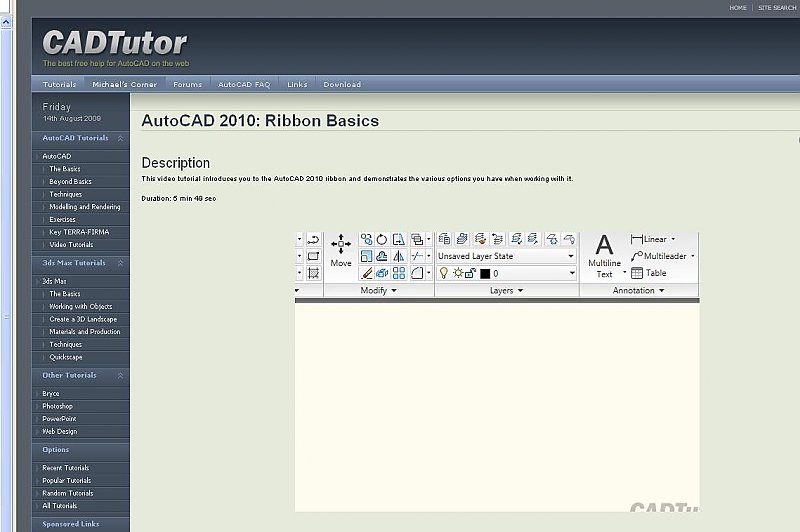This screenshot has height=532, width=800.
Task: Collapse the 3ds Max Tutorials sidebar section
Action: 120,263
